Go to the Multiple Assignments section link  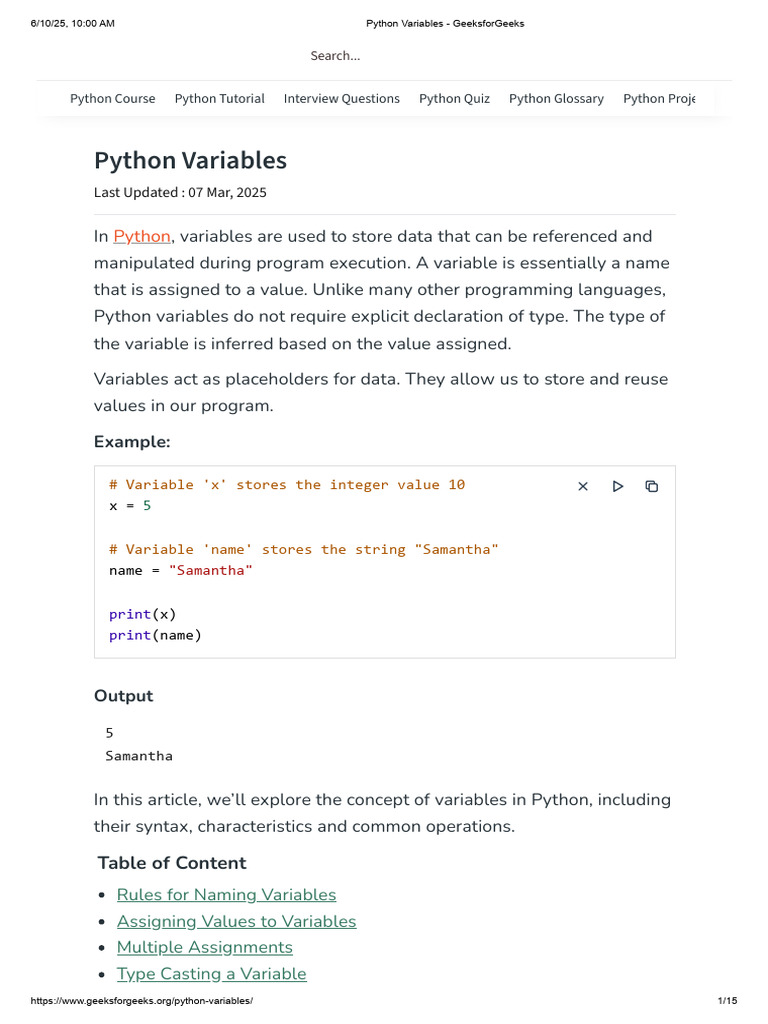205,947
